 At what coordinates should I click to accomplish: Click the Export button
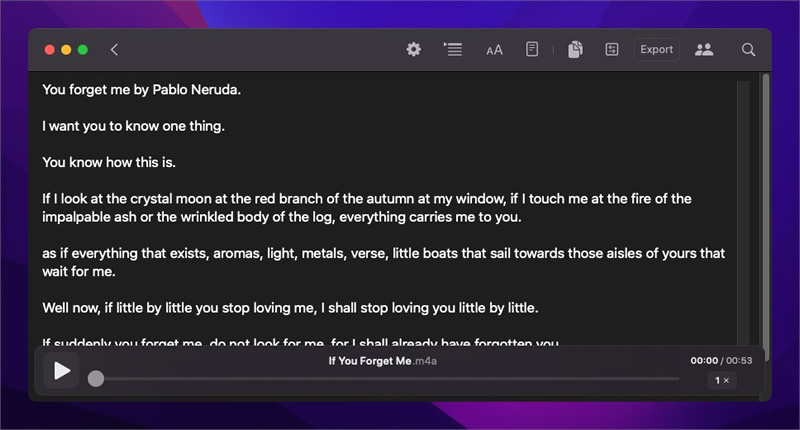point(657,49)
